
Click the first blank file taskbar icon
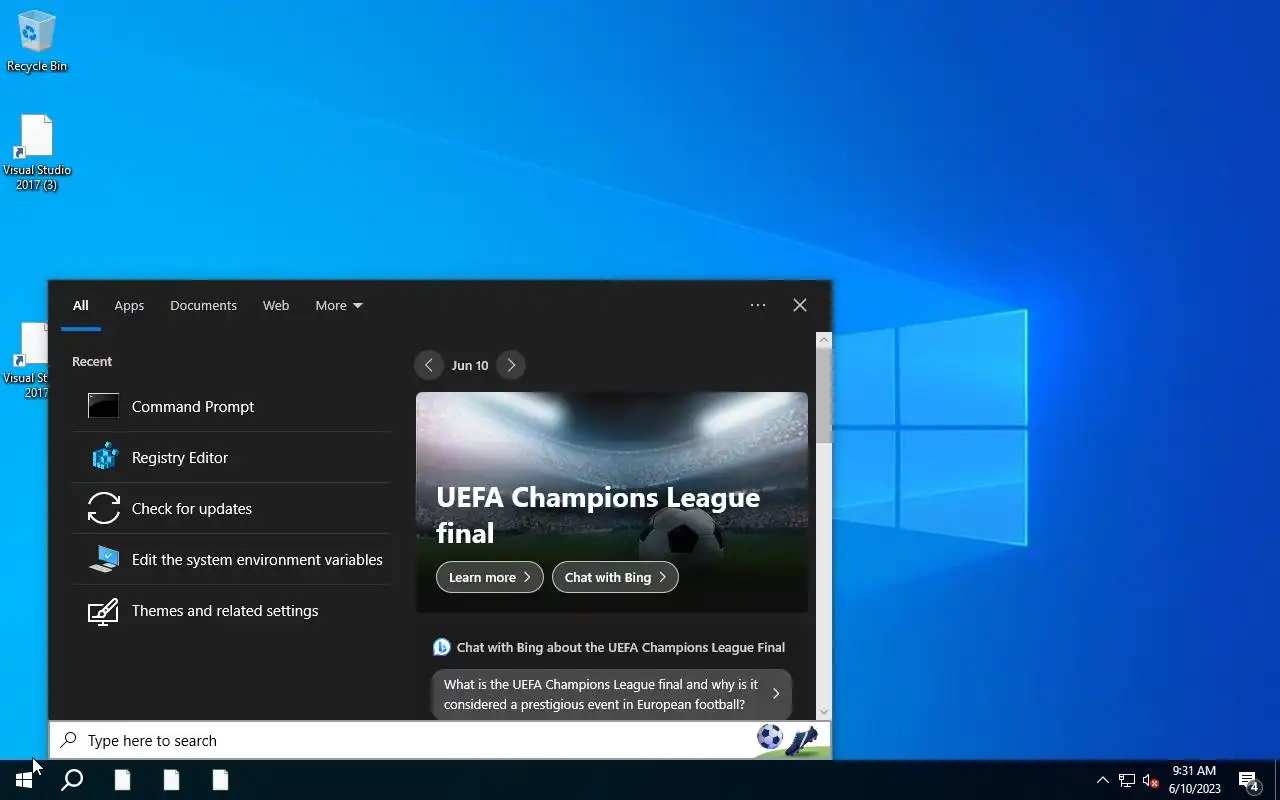point(122,780)
